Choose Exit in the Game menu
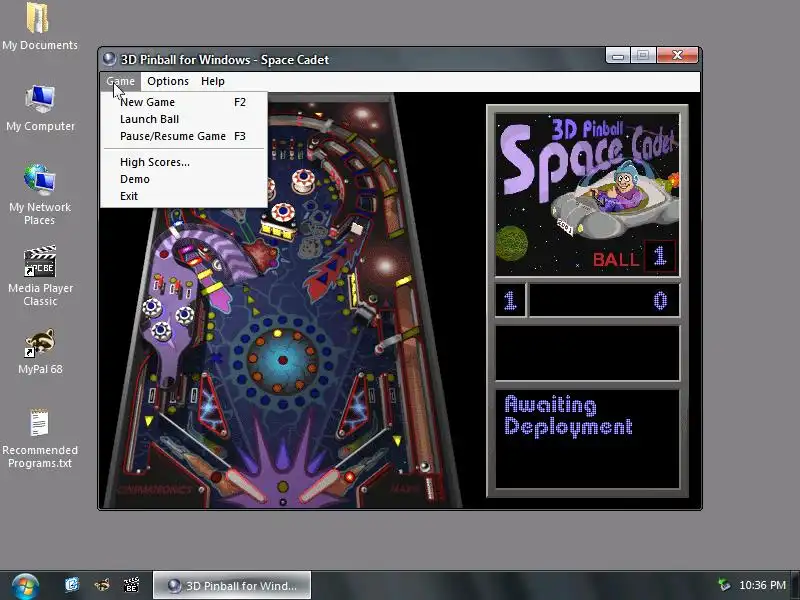The image size is (800, 600). tap(183, 196)
